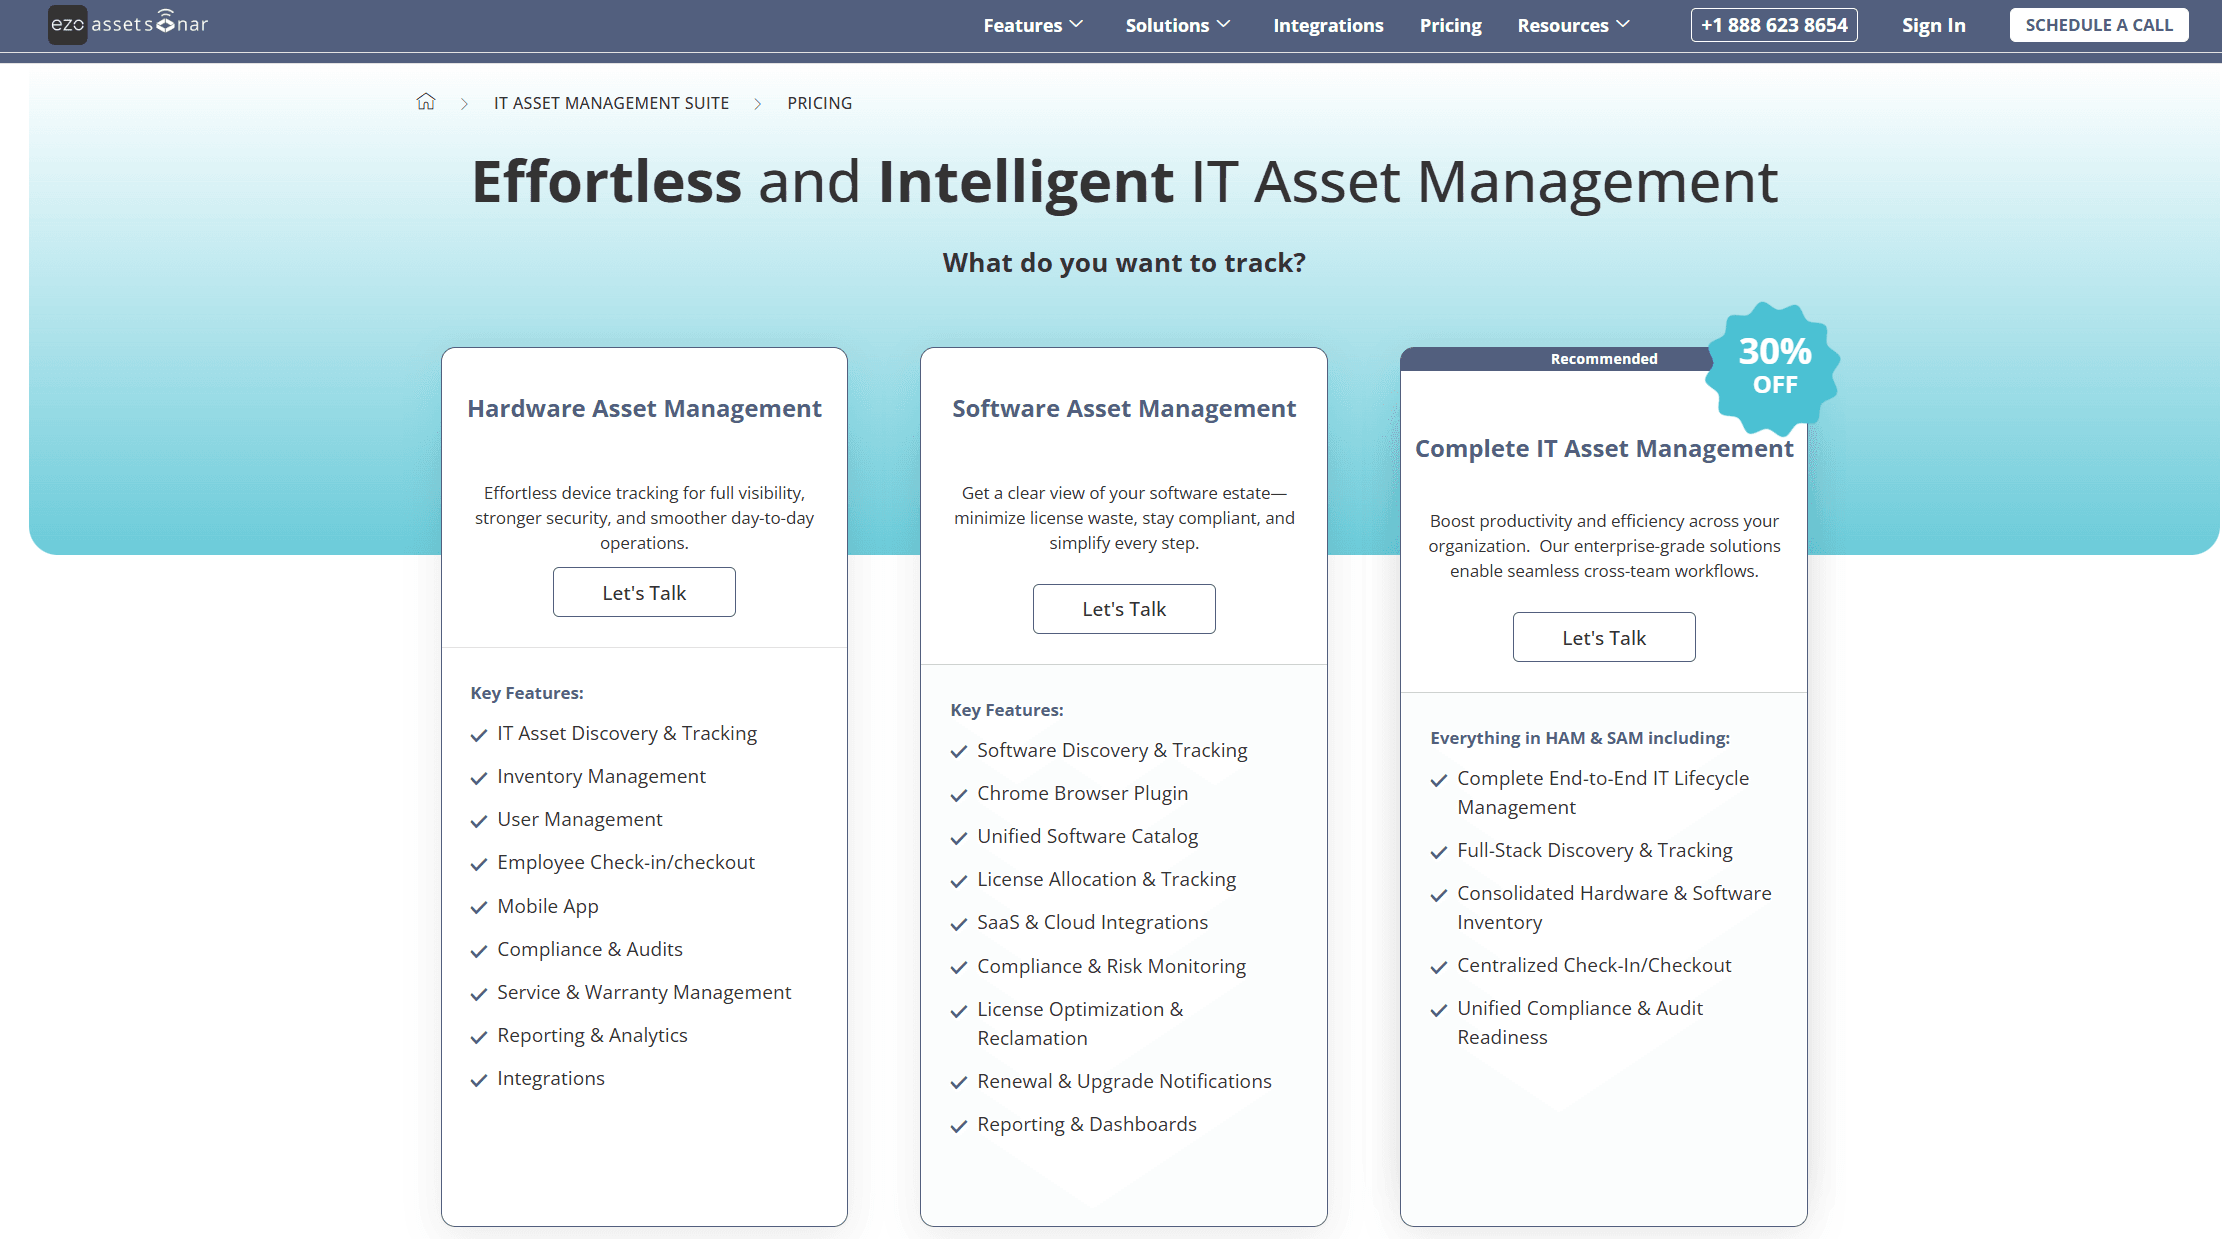The height and width of the screenshot is (1239, 2222).
Task: Click 'Centralized Check-In/Checkout' feature
Action: pyautogui.click(x=1594, y=965)
